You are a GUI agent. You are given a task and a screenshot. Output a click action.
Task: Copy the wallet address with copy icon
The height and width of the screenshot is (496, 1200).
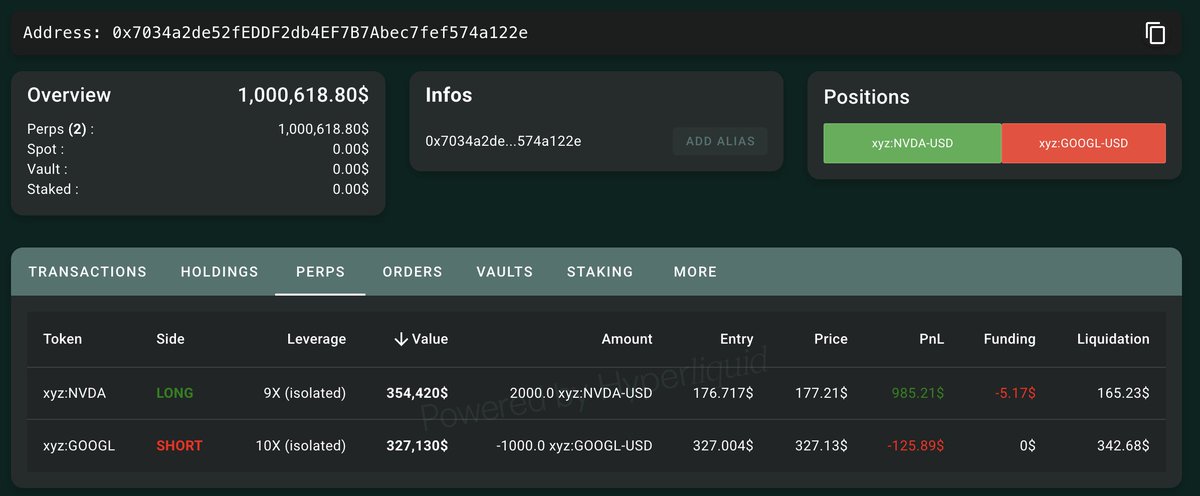click(1155, 33)
